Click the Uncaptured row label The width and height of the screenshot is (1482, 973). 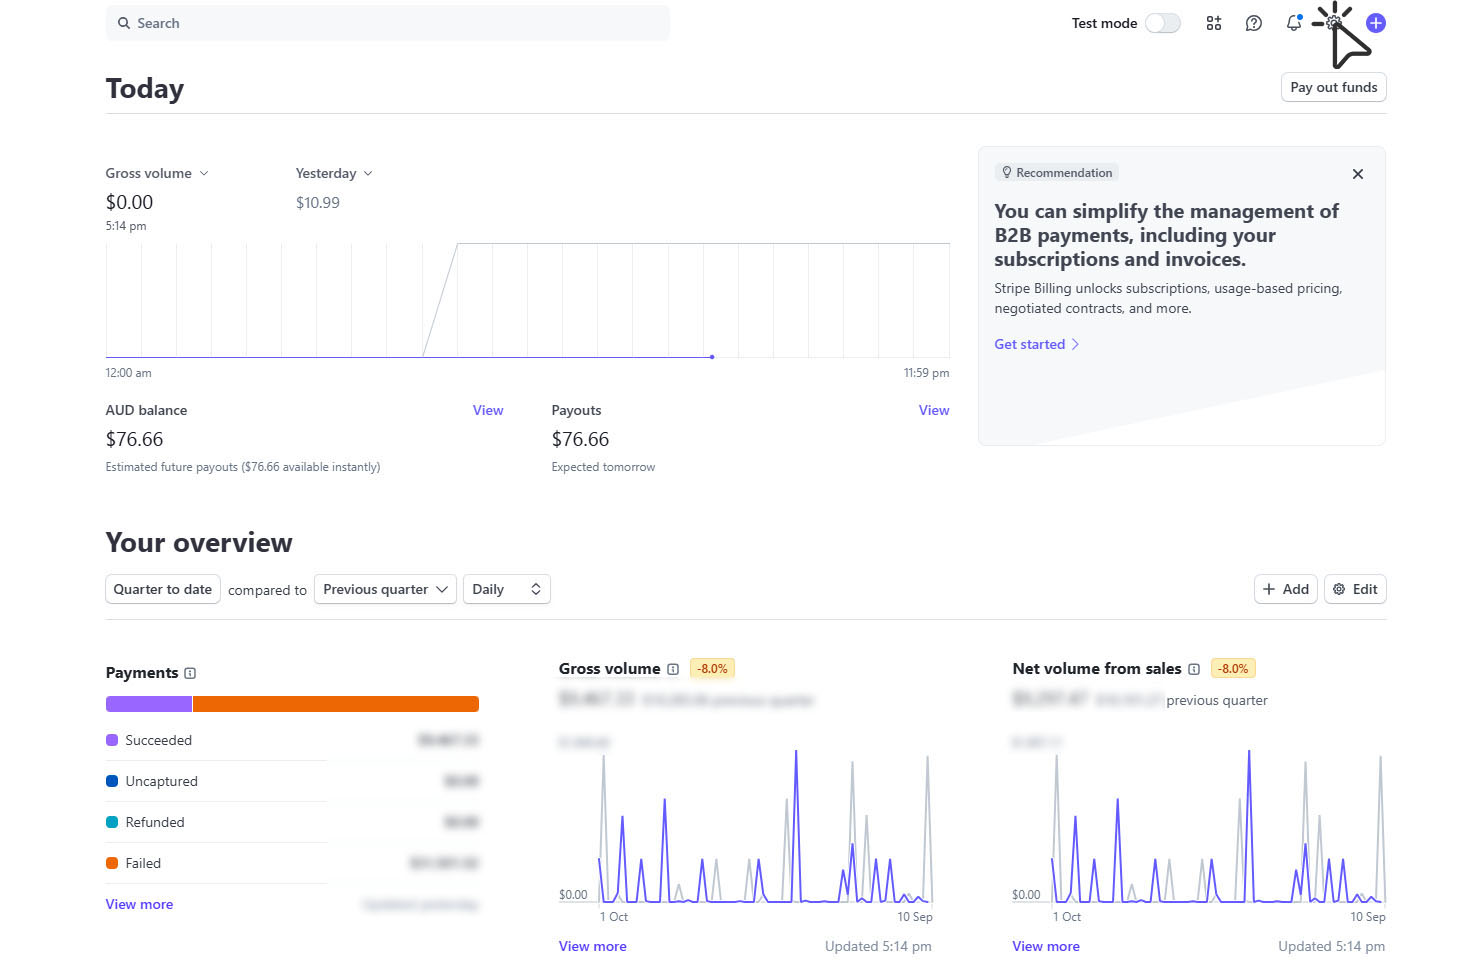point(162,781)
